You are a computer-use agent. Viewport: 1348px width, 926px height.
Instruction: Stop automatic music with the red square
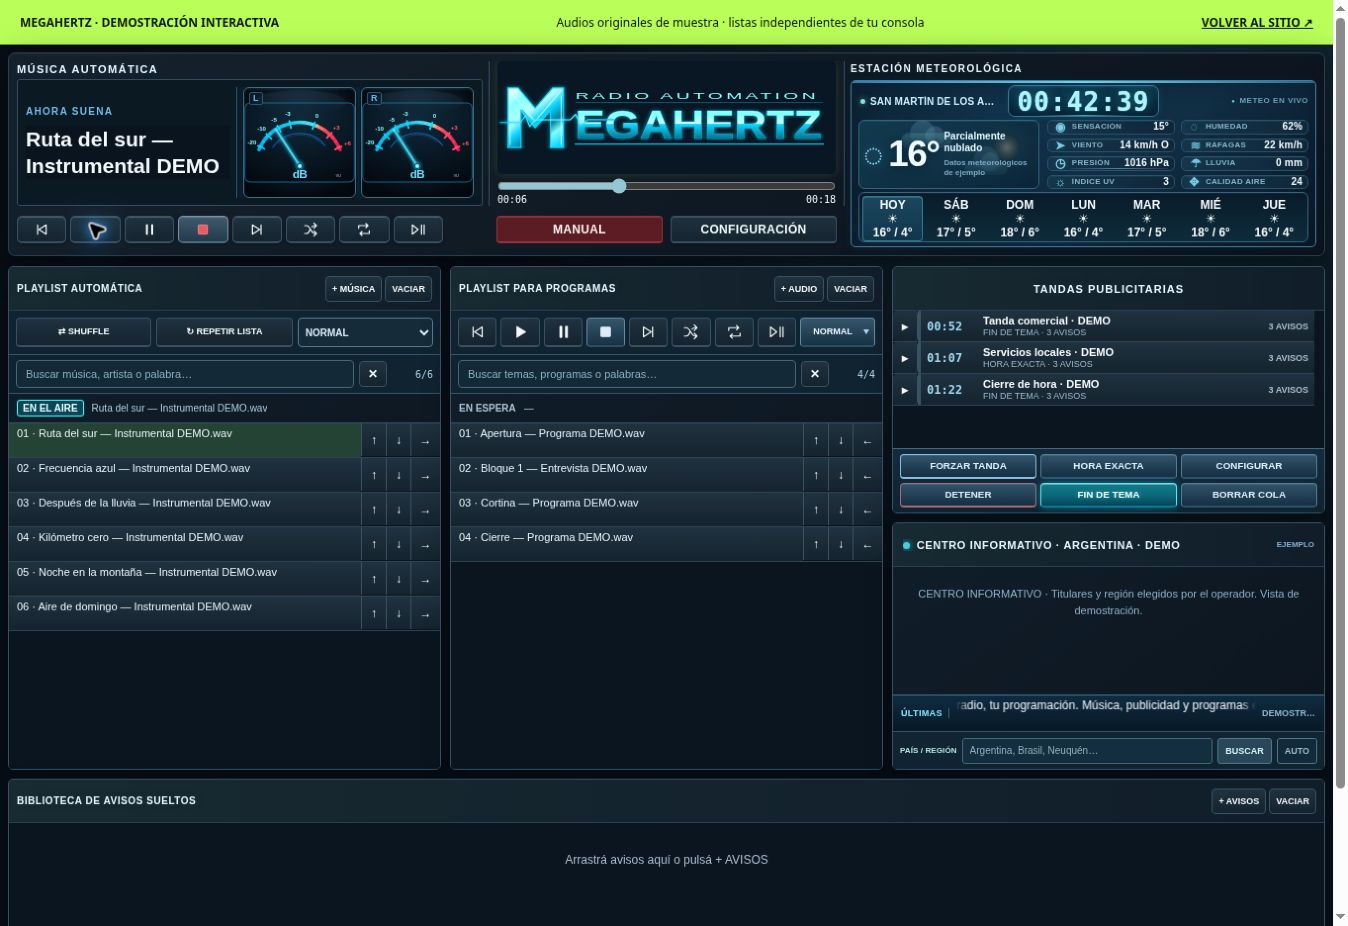click(203, 230)
